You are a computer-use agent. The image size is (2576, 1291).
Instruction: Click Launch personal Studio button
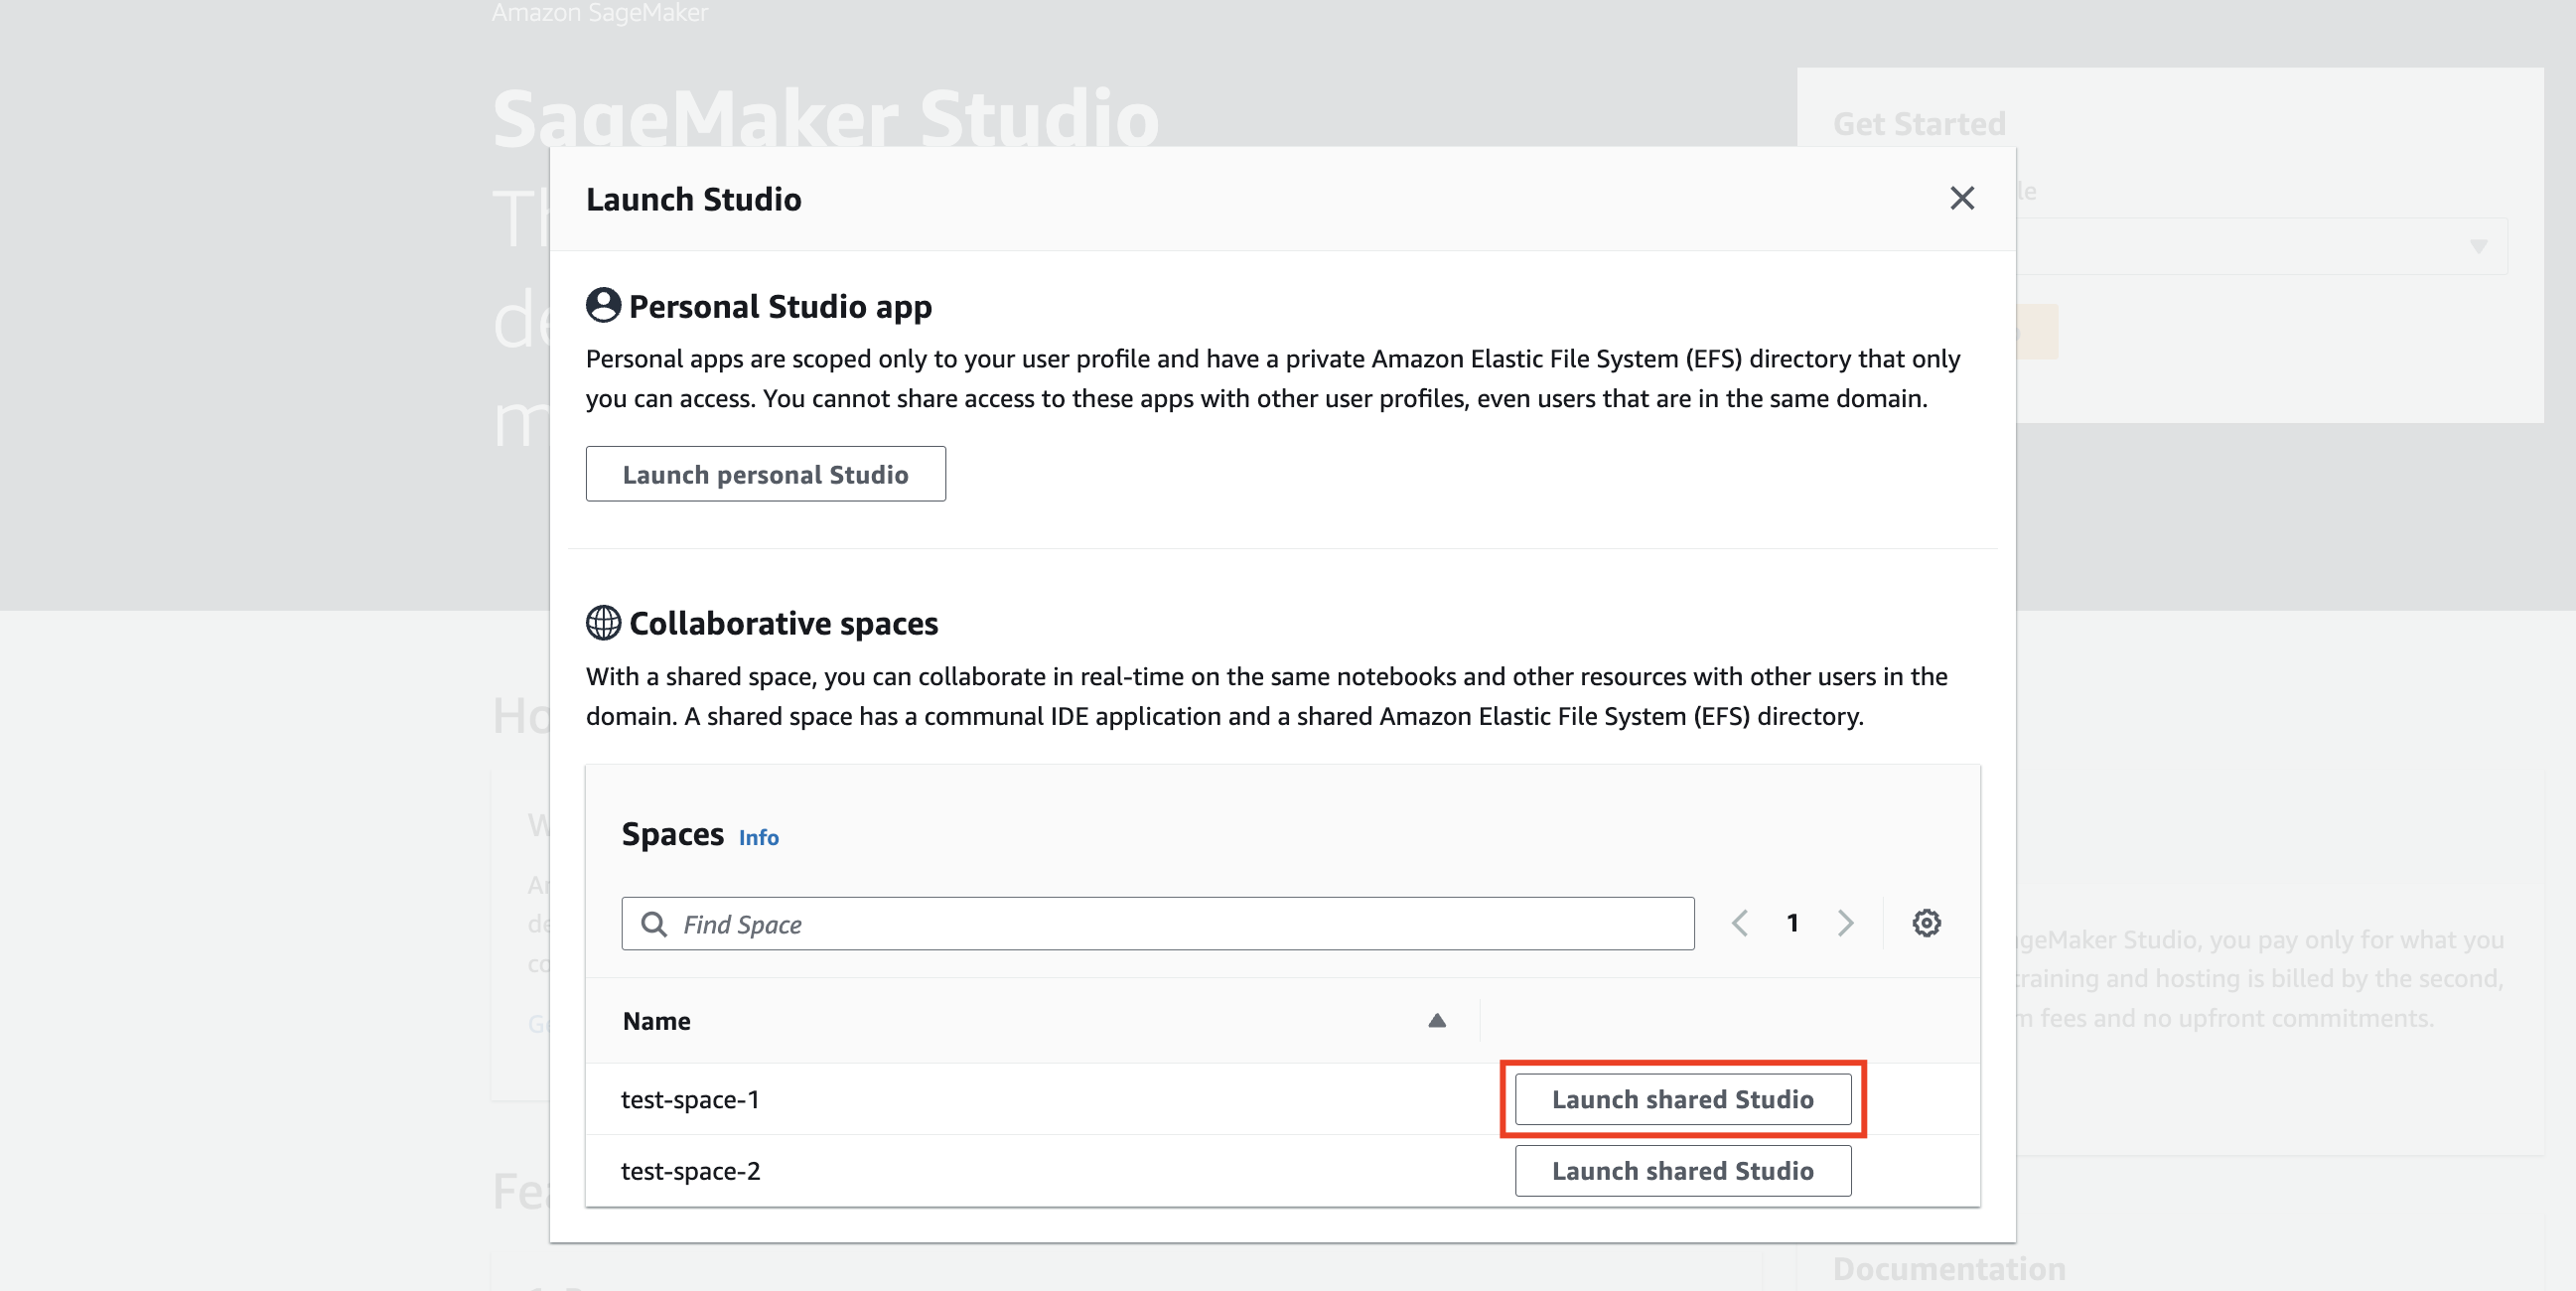[765, 474]
